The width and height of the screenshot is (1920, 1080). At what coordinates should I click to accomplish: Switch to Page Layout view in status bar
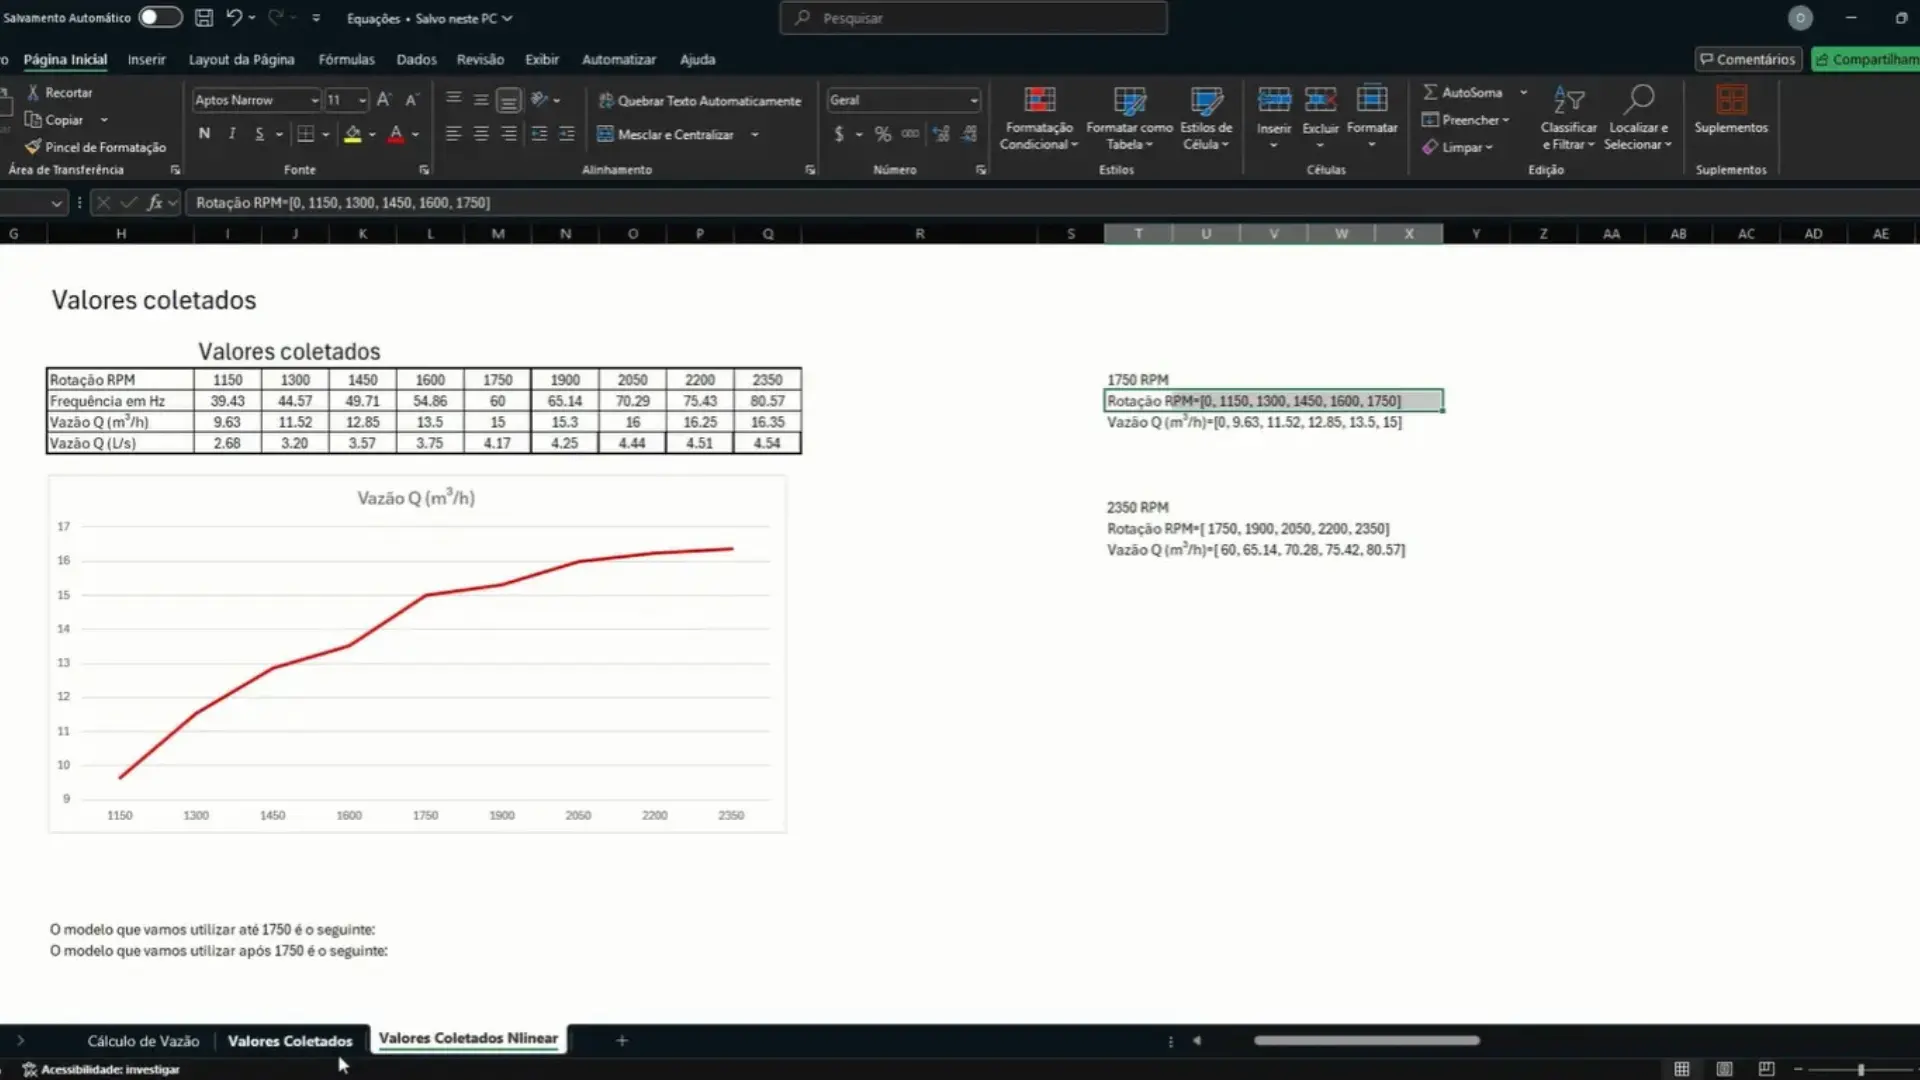click(x=1724, y=1069)
